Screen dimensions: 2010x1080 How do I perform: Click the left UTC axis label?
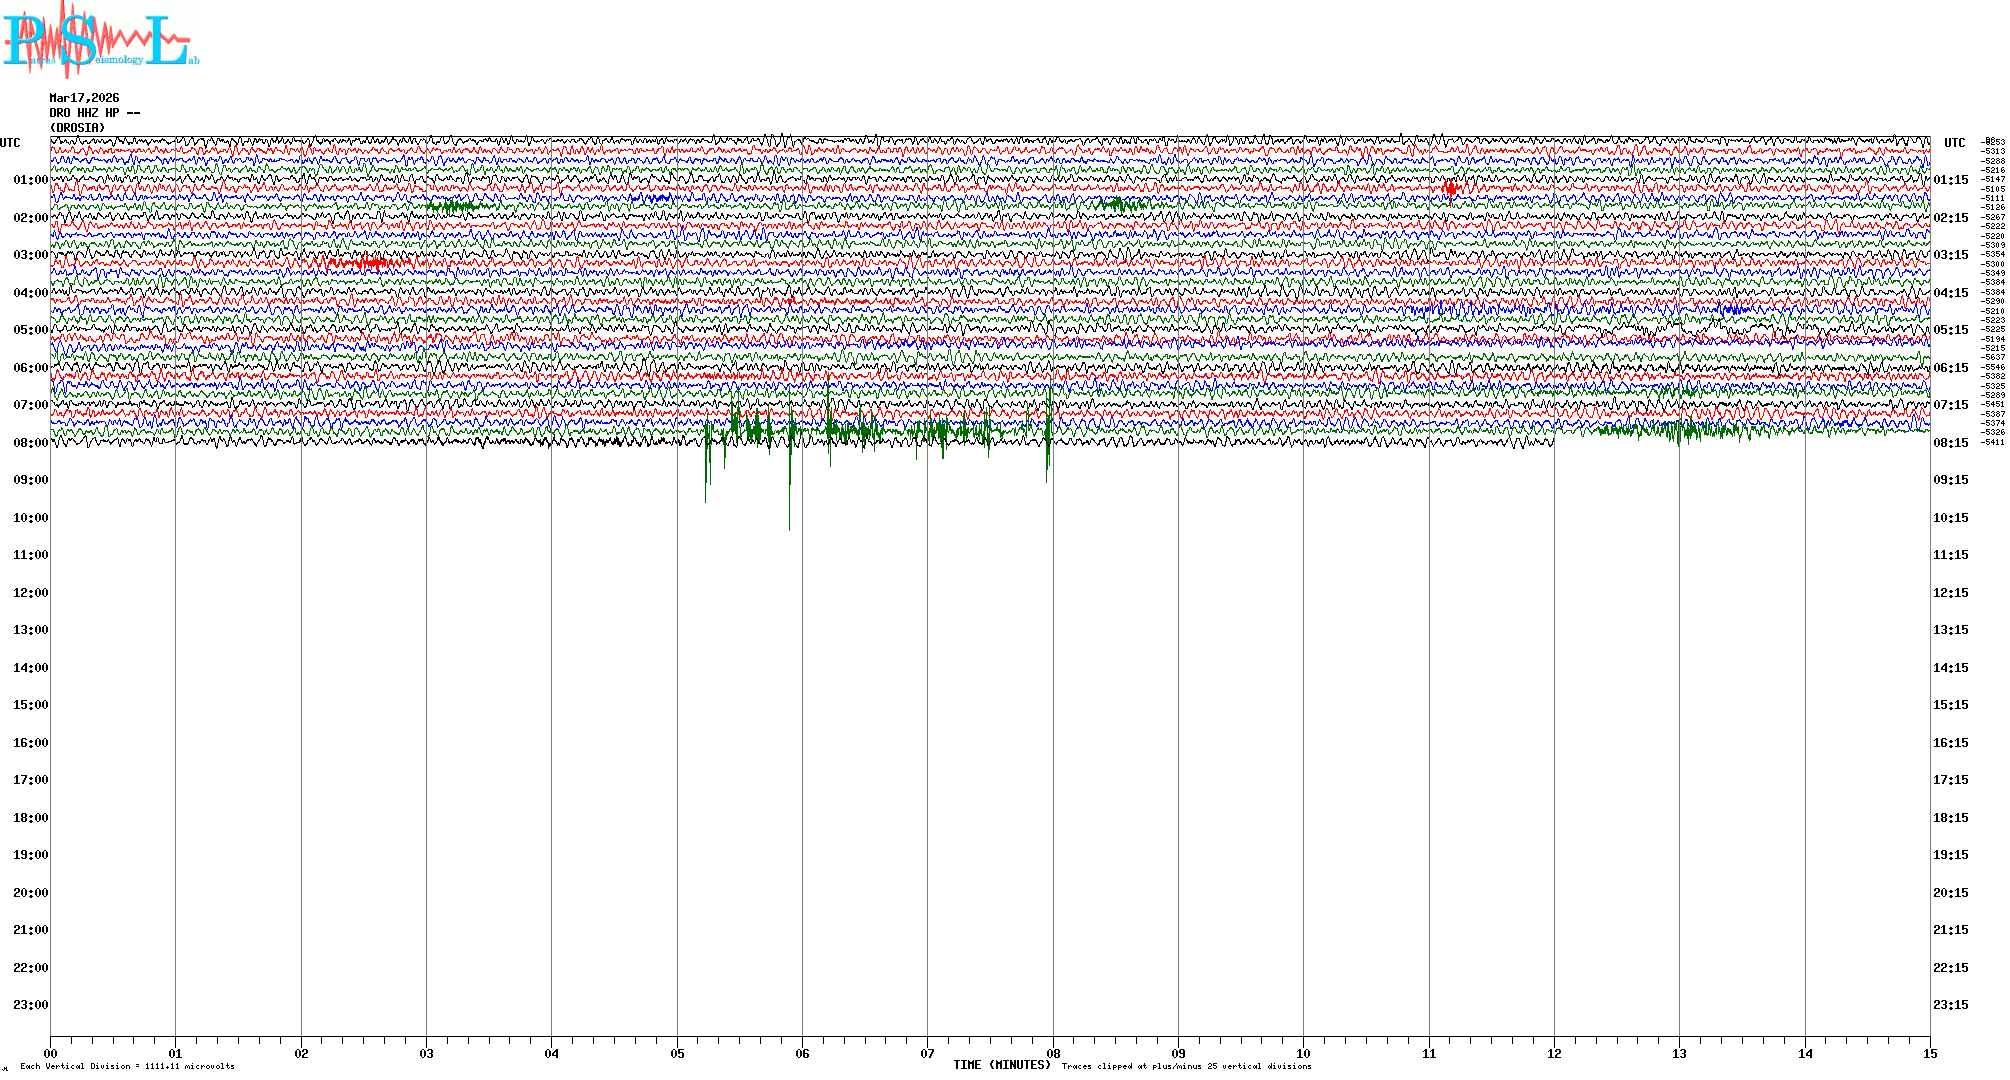10,143
